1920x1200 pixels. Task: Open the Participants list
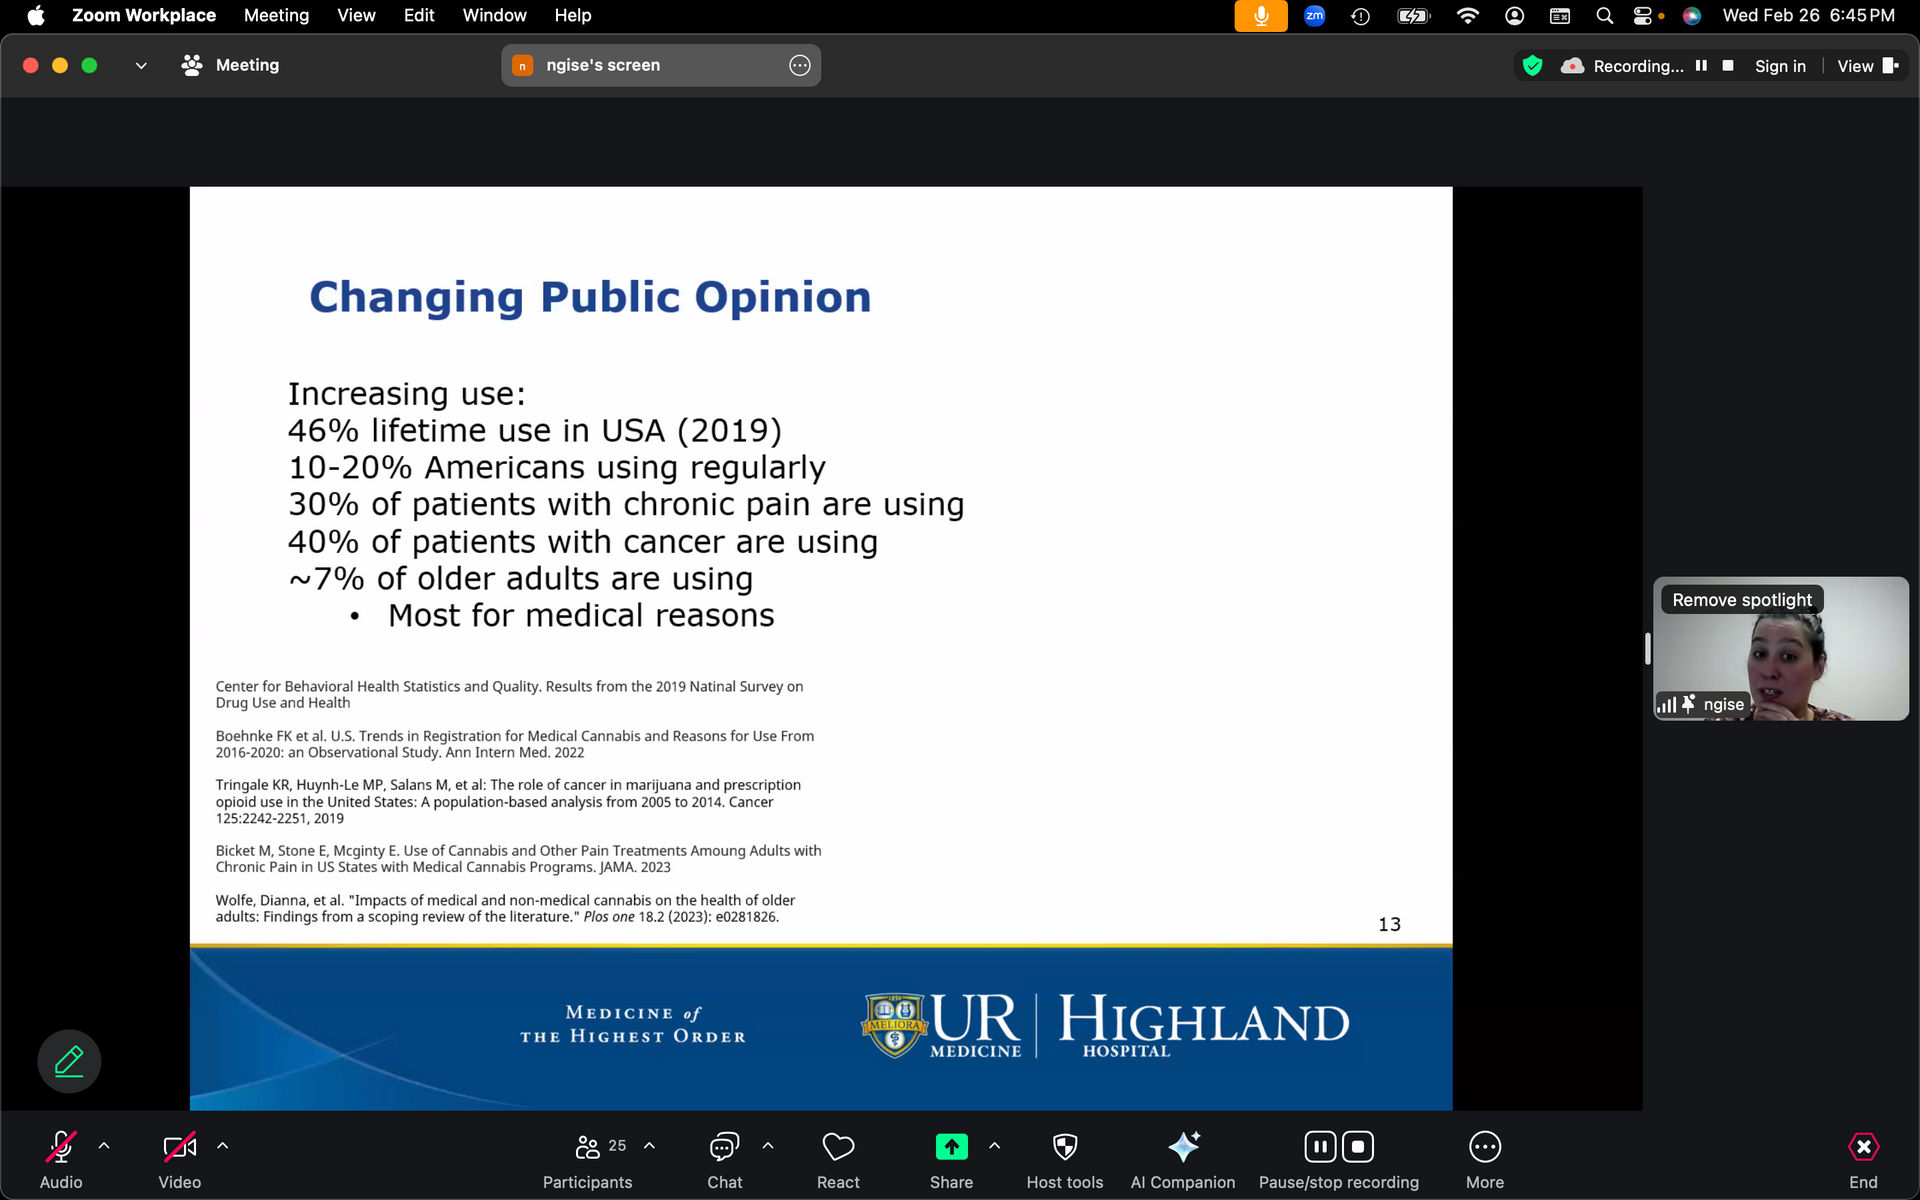(588, 1147)
